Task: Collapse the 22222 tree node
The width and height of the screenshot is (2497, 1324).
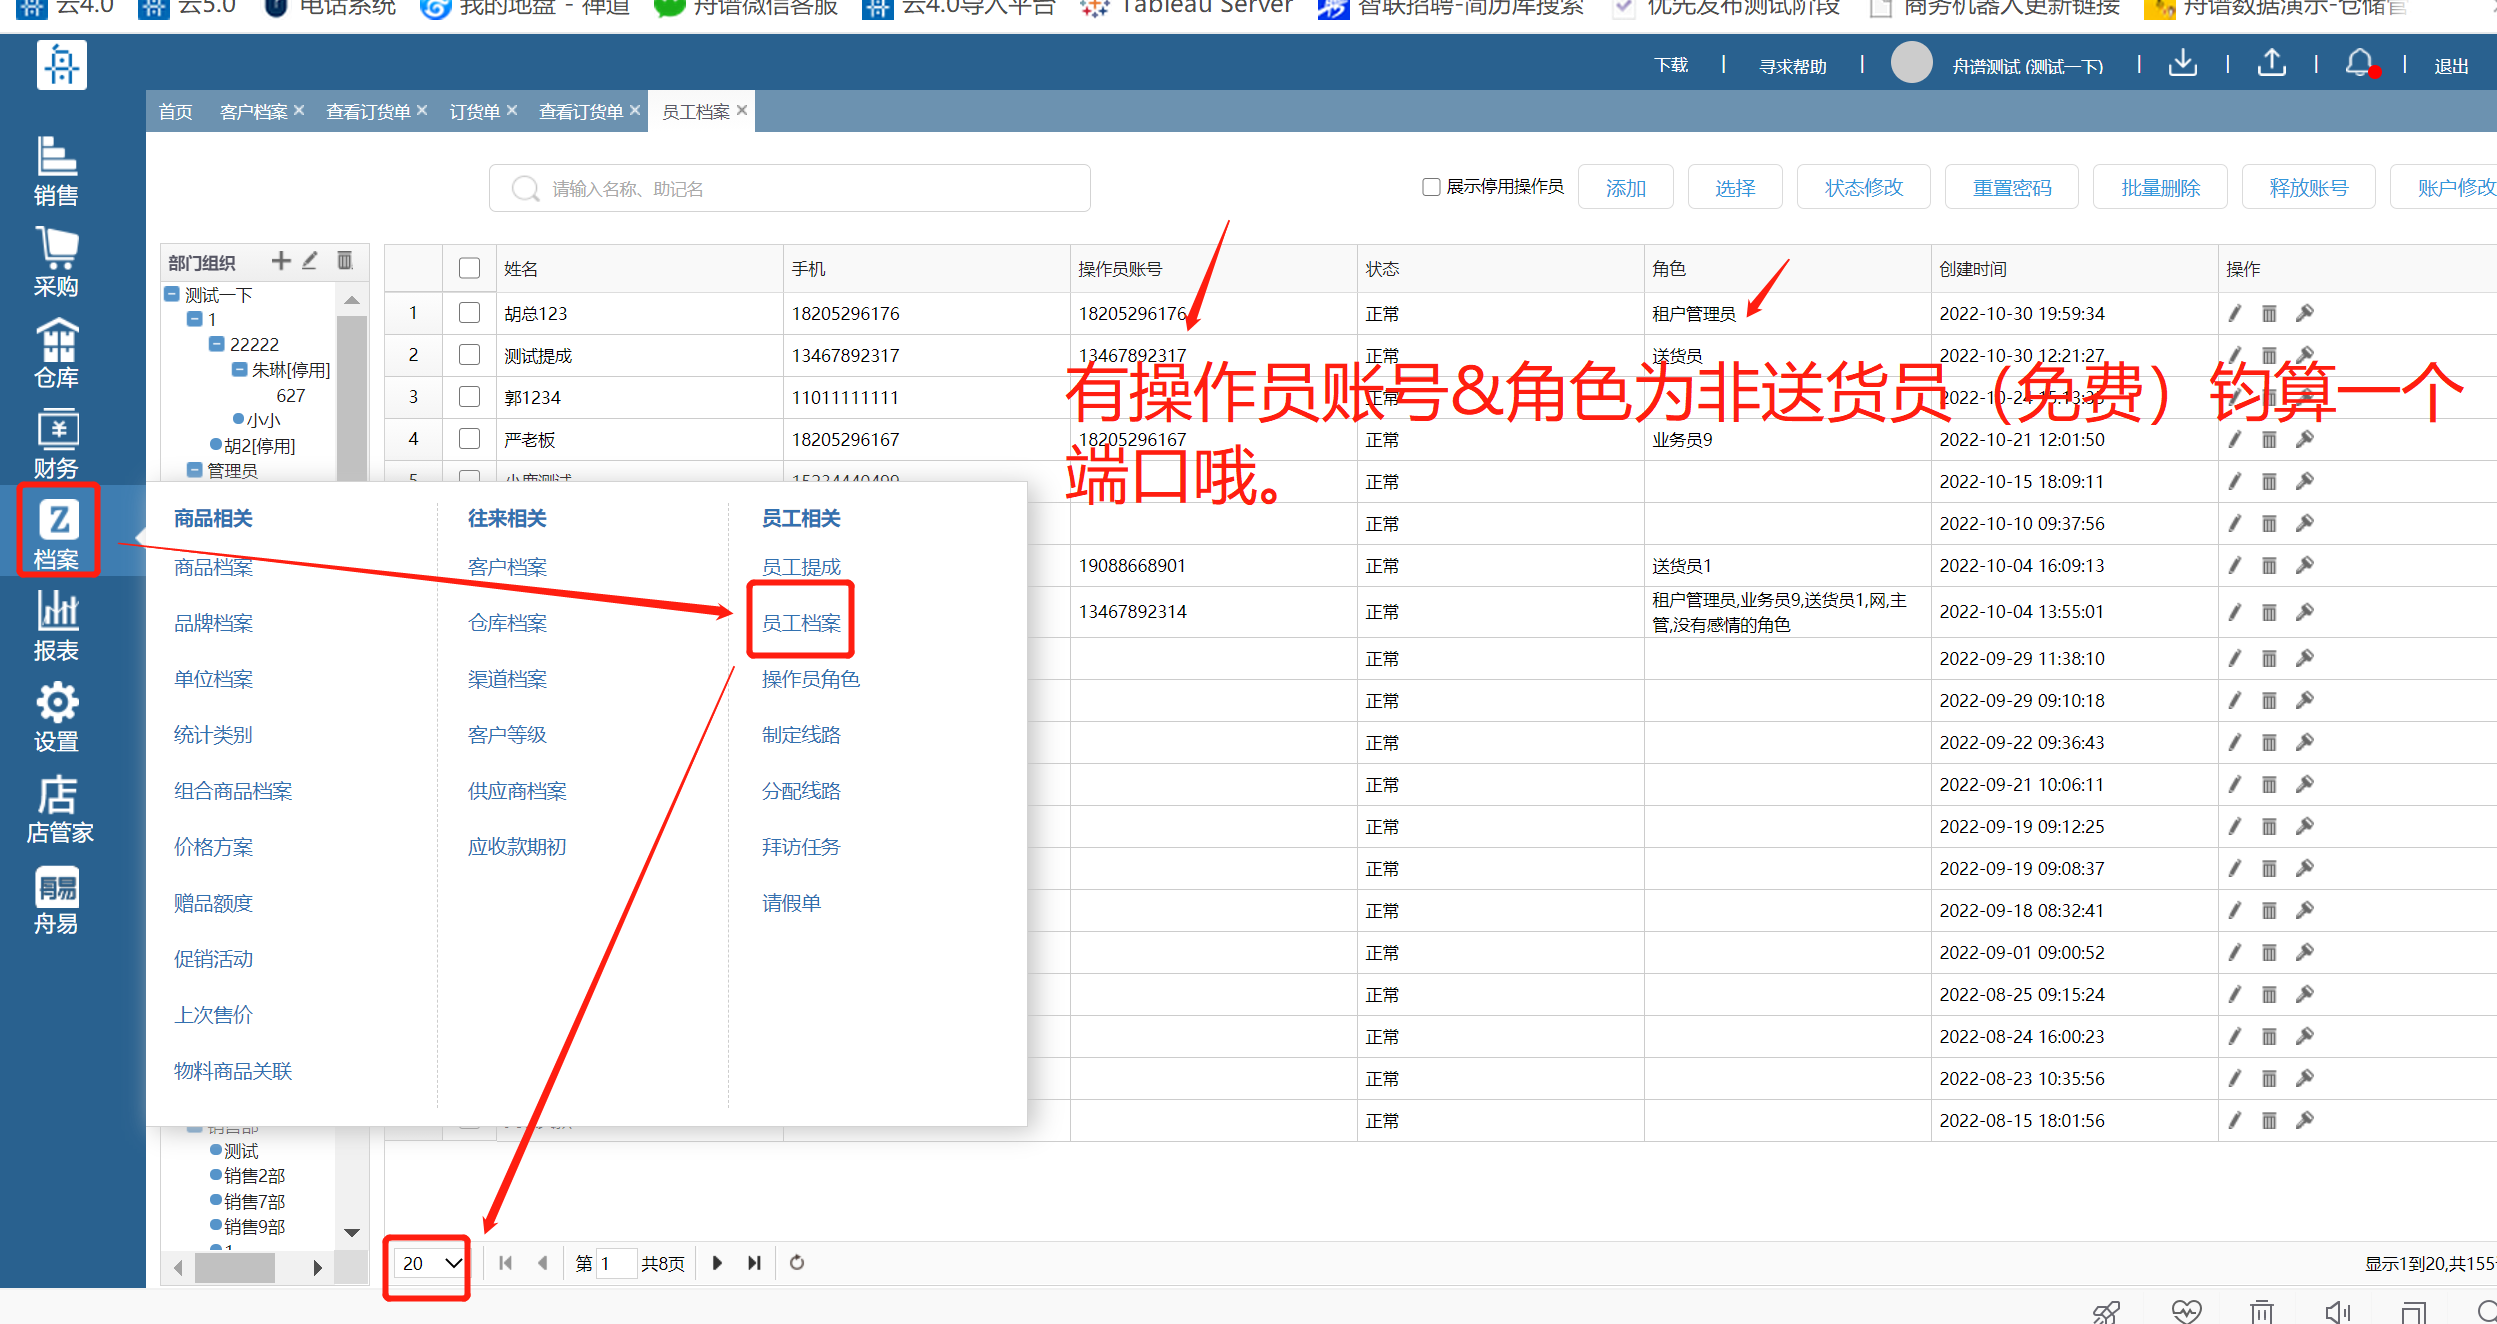Action: (216, 344)
